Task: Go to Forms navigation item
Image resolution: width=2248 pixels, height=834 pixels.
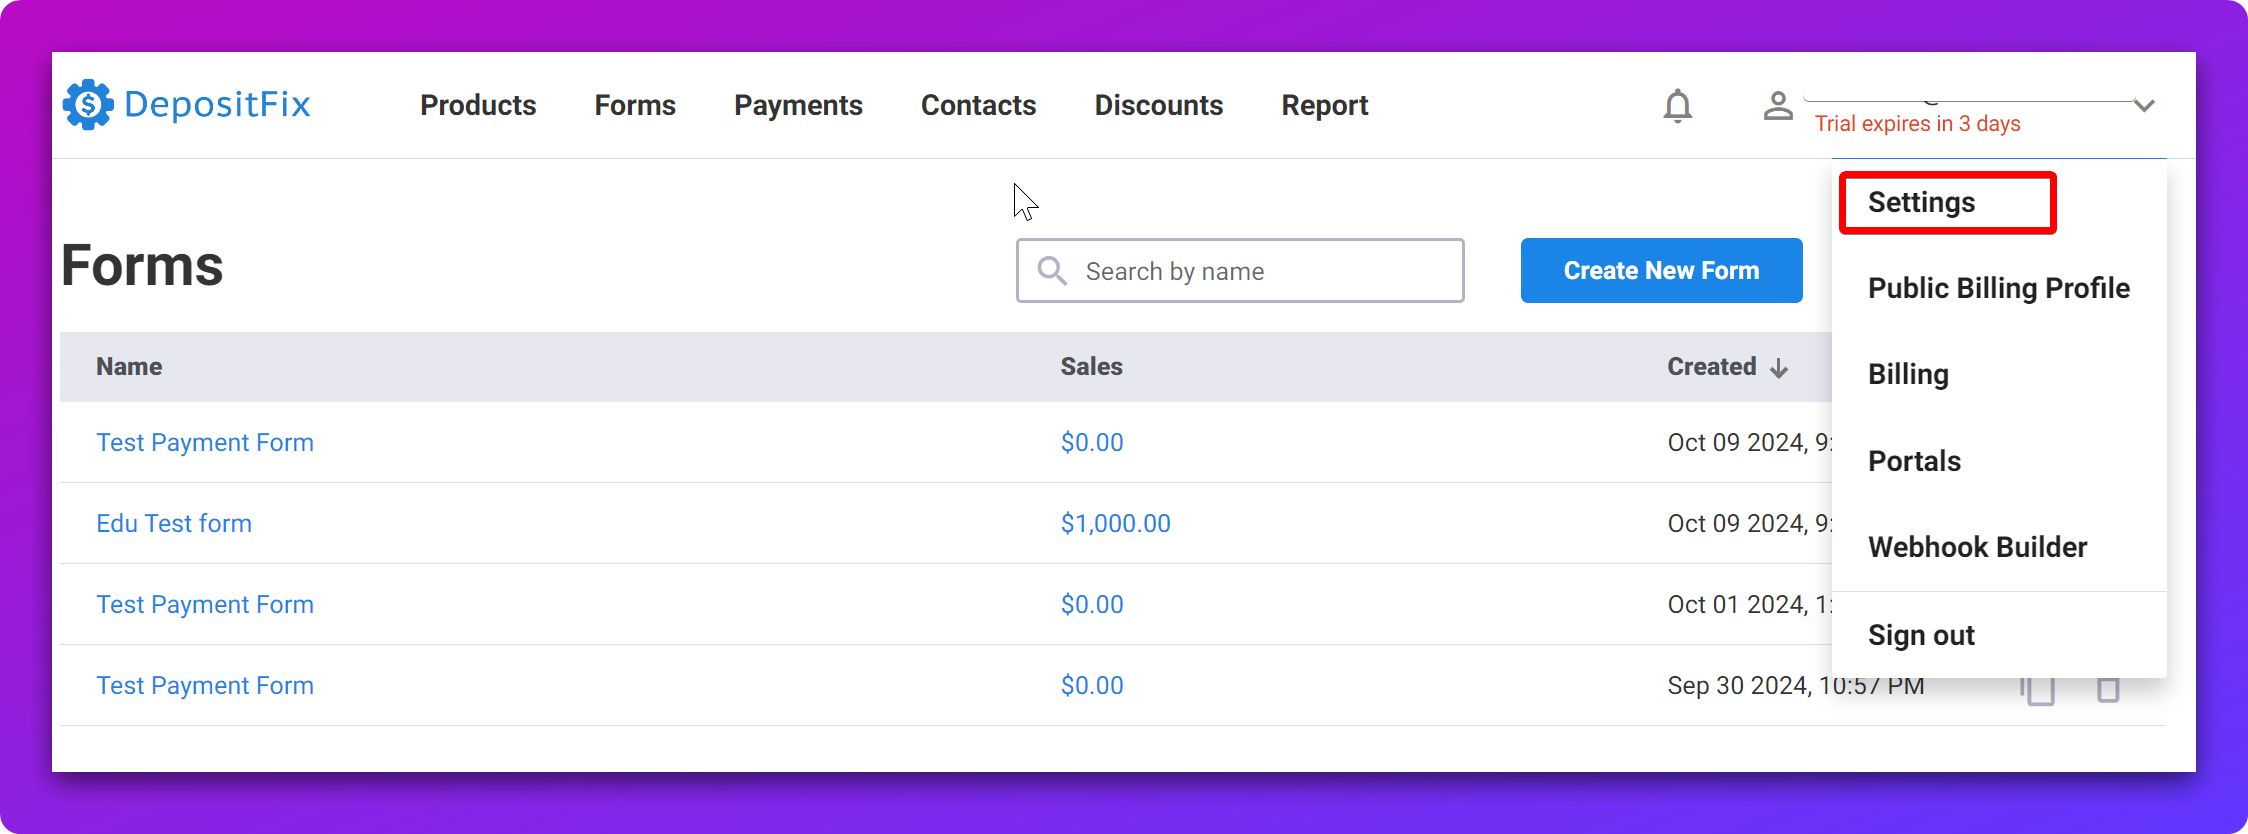Action: 635,105
